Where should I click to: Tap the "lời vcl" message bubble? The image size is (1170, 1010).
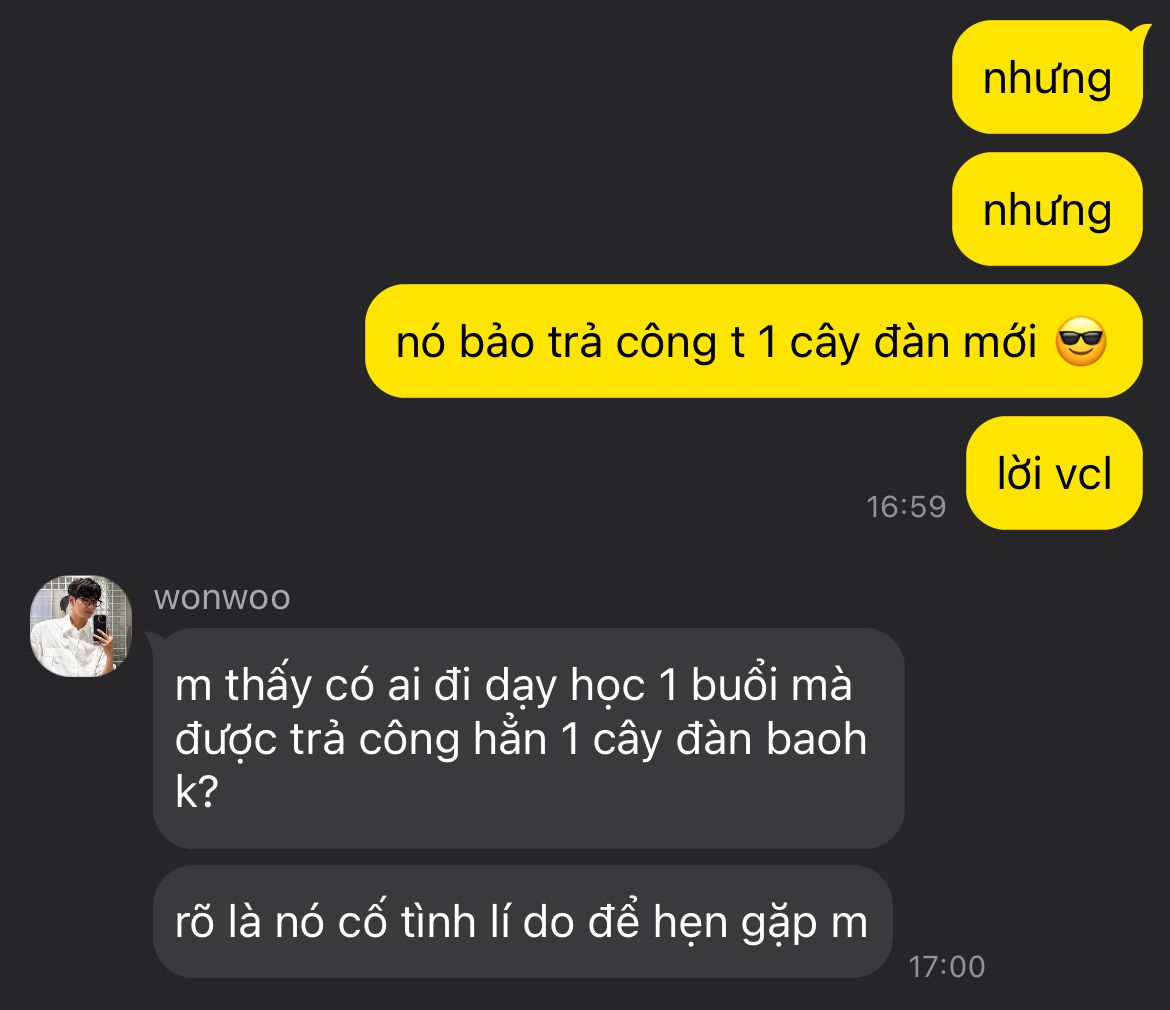click(1054, 473)
